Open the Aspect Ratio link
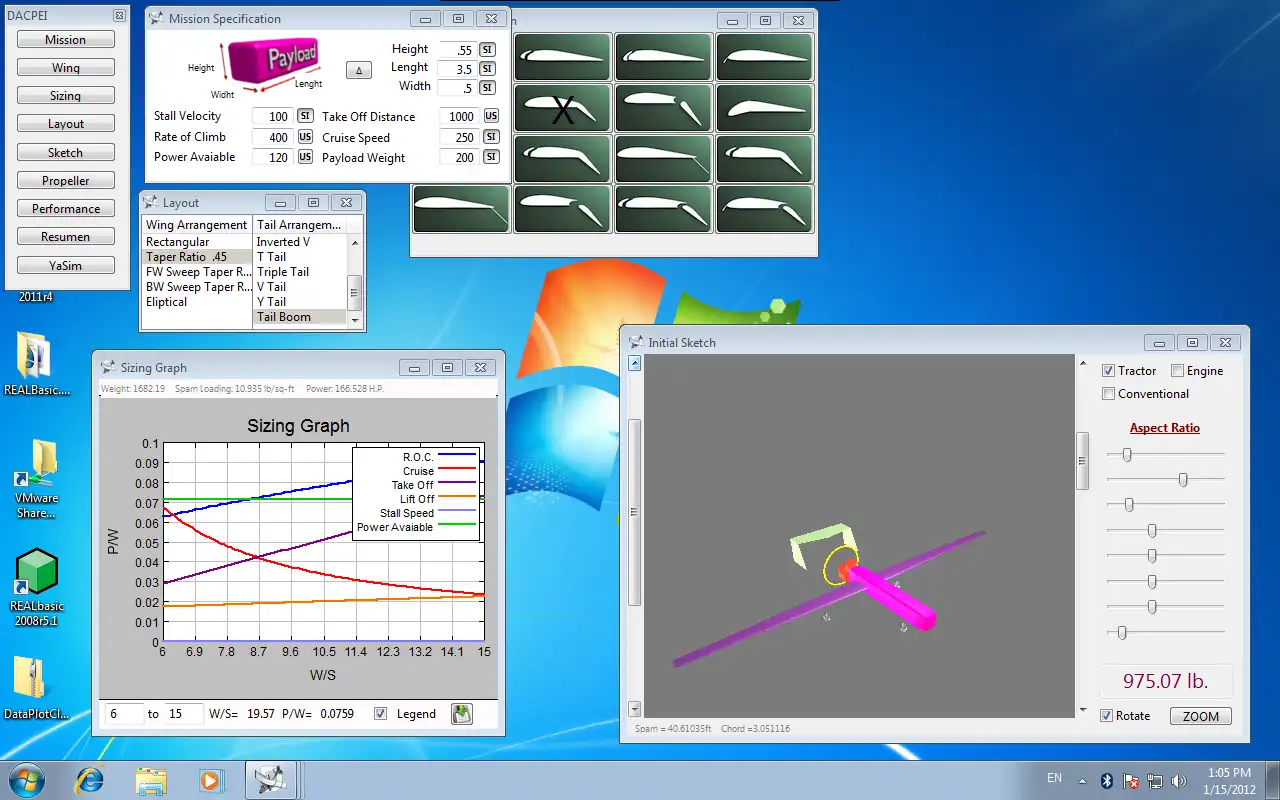Screen dimensions: 1280x800 pyautogui.click(x=1164, y=427)
